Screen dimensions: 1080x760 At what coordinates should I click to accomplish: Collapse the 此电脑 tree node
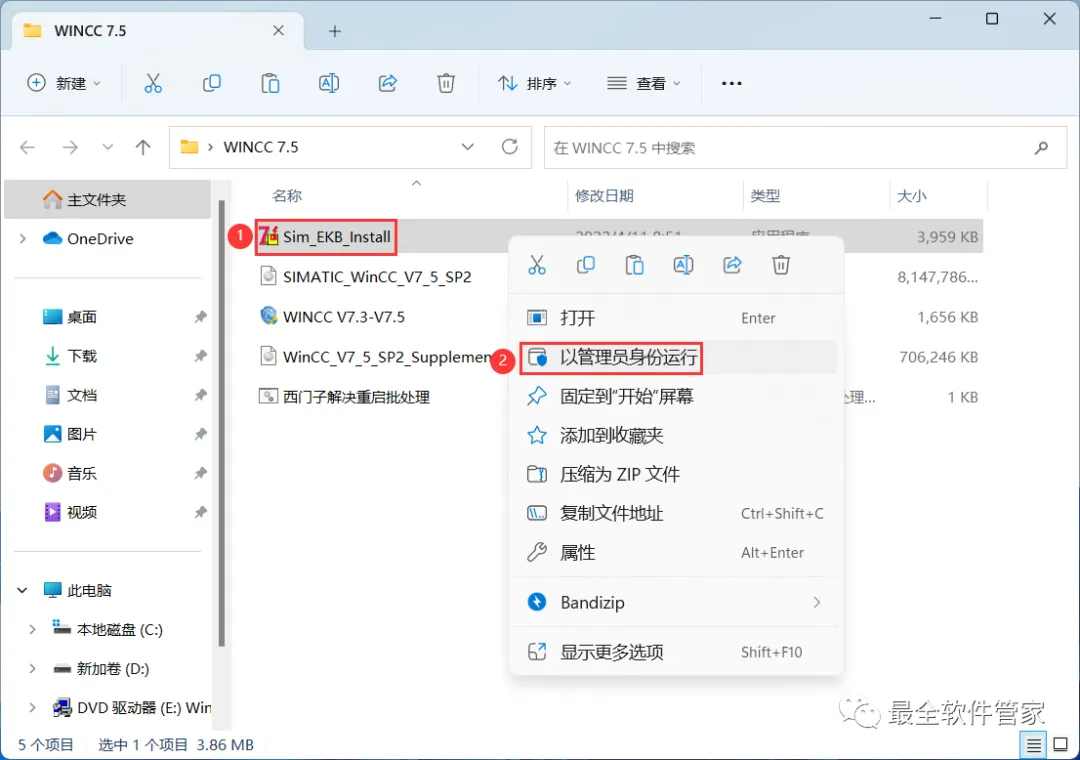pos(23,590)
